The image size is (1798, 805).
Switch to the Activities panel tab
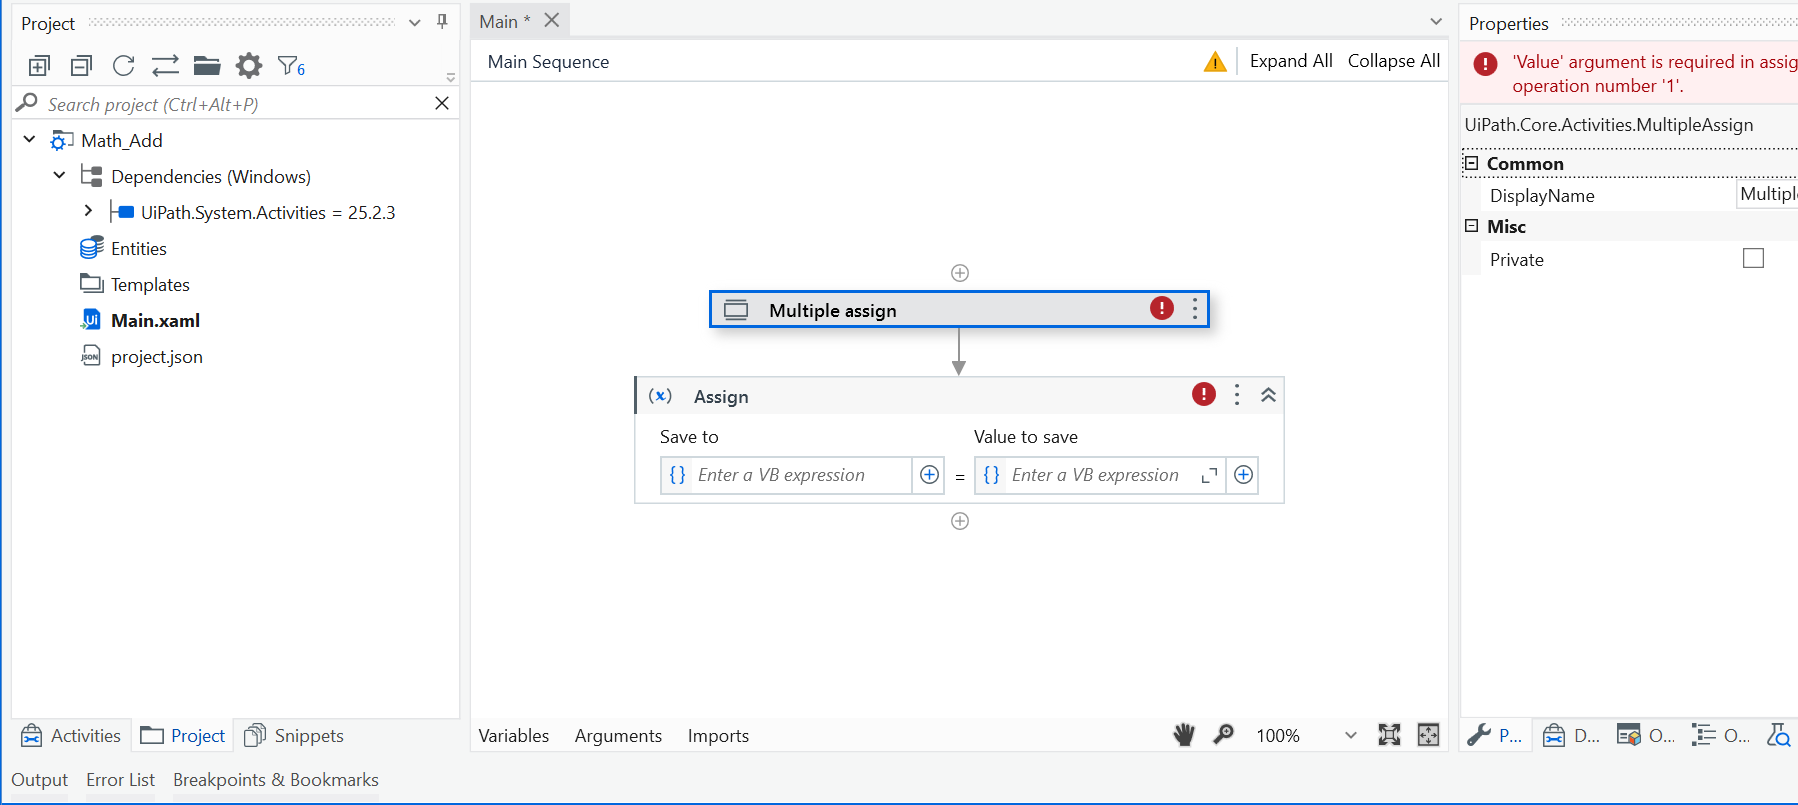point(71,735)
